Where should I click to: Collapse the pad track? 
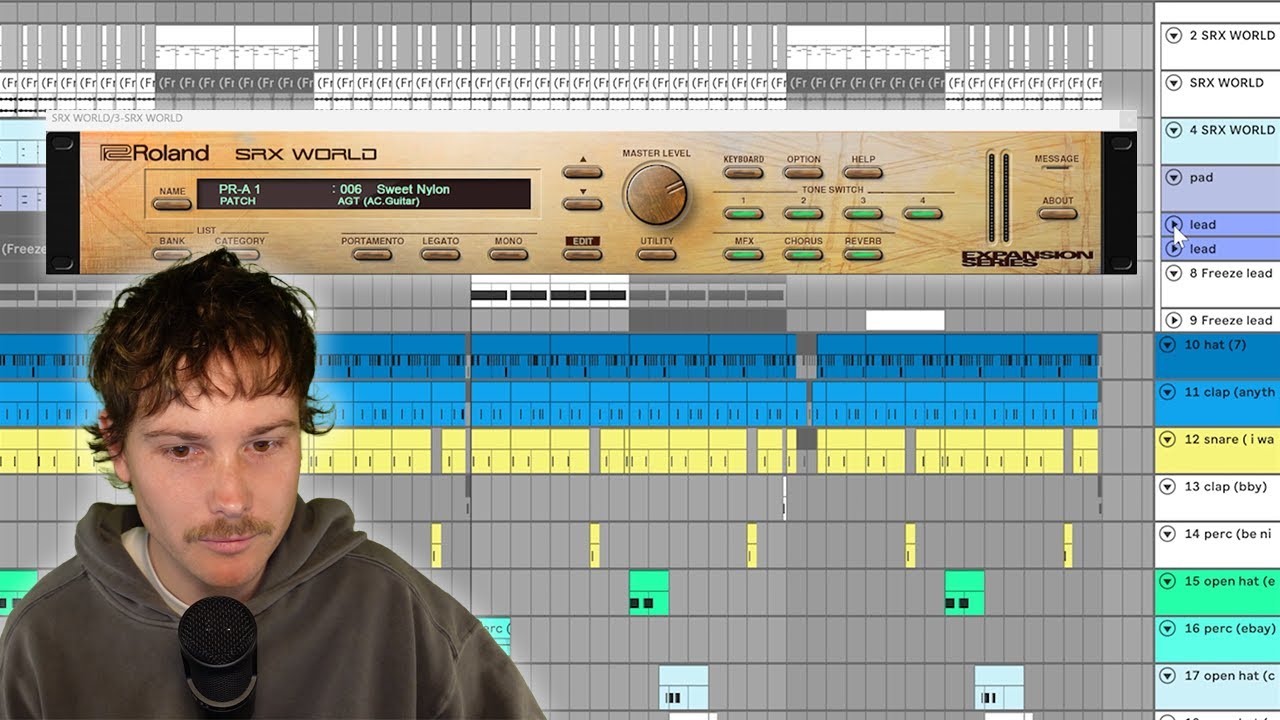point(1174,177)
